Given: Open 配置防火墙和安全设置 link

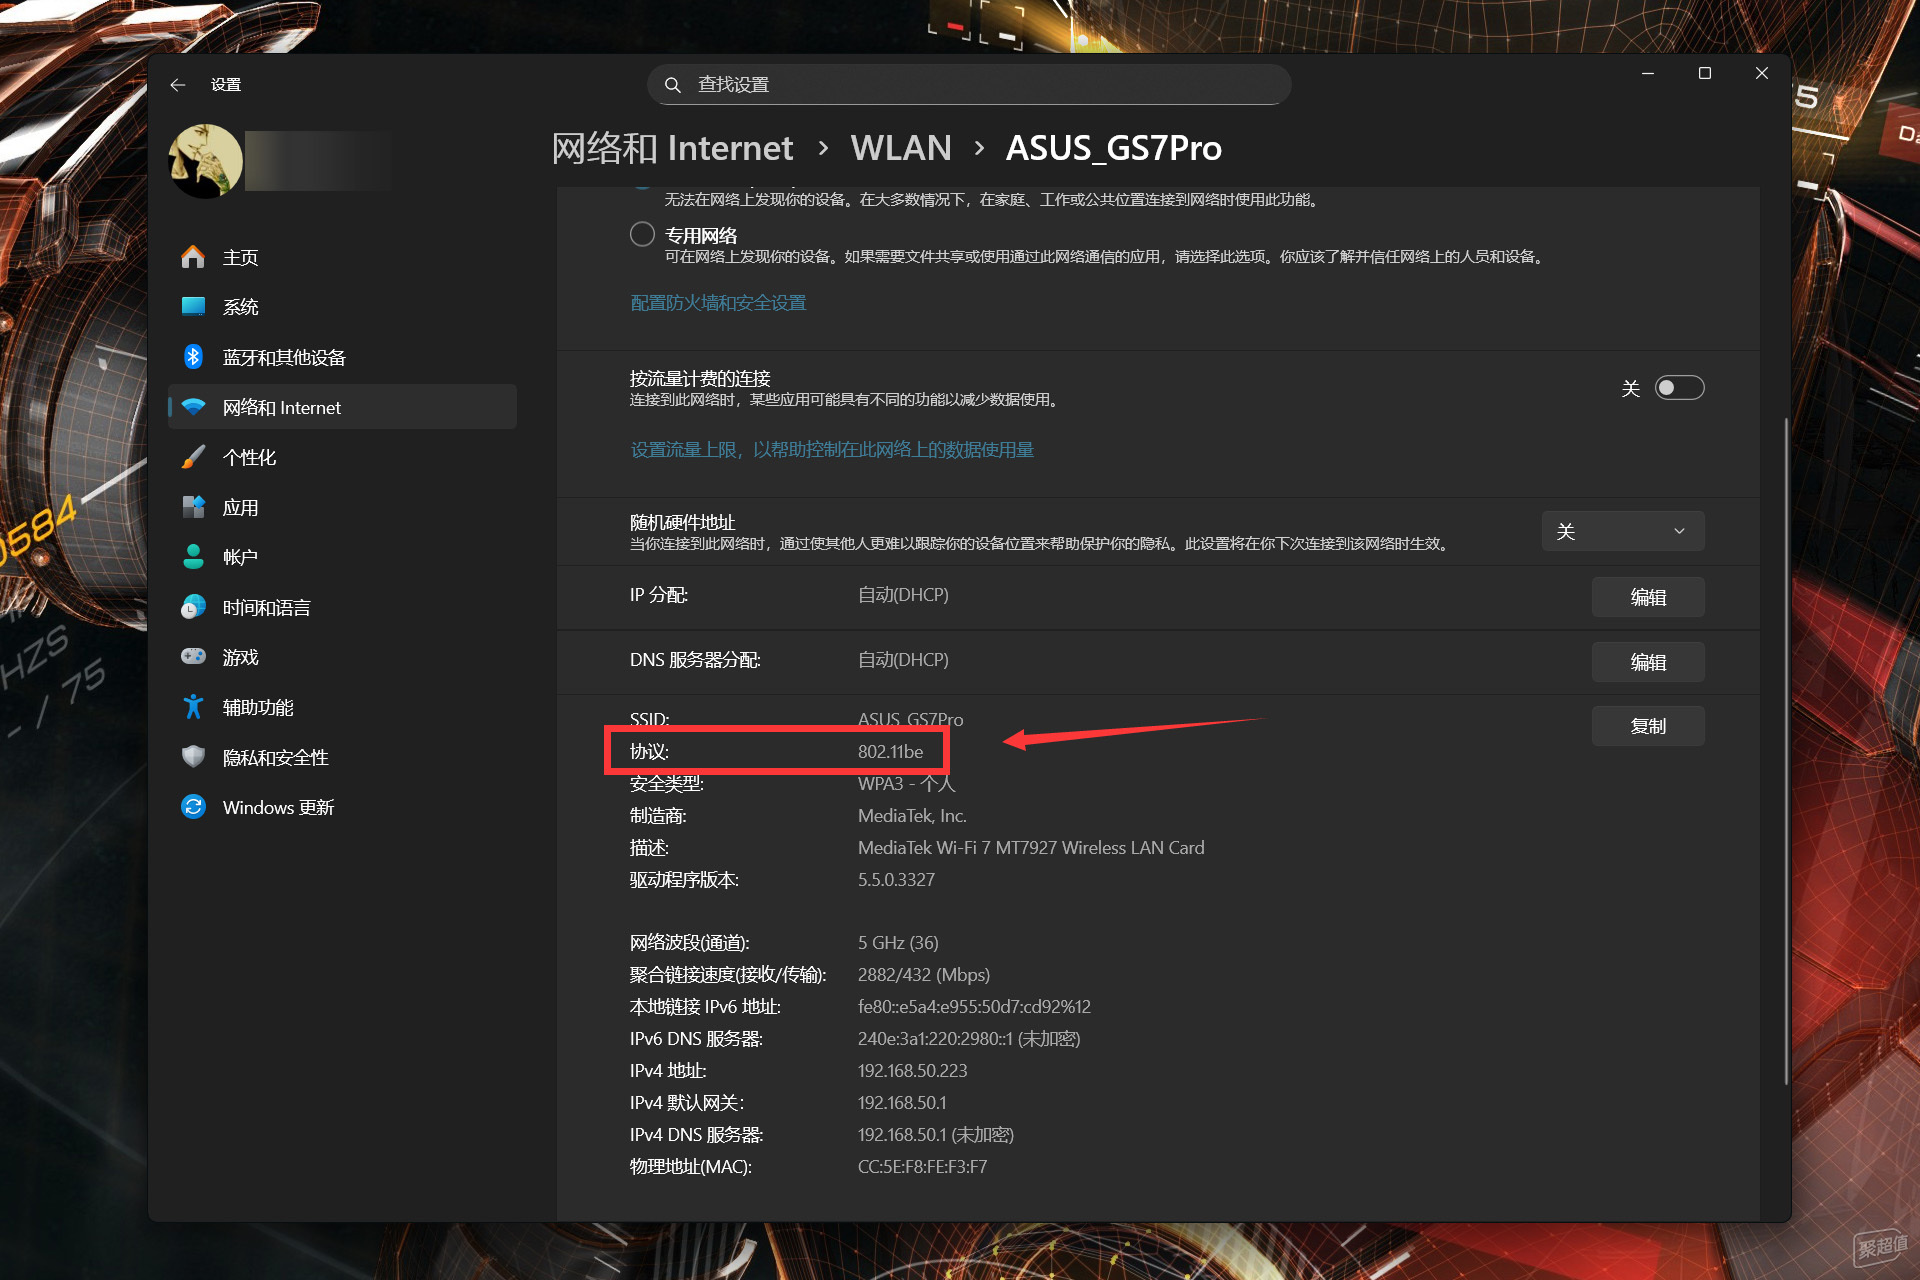Looking at the screenshot, I should (x=718, y=303).
